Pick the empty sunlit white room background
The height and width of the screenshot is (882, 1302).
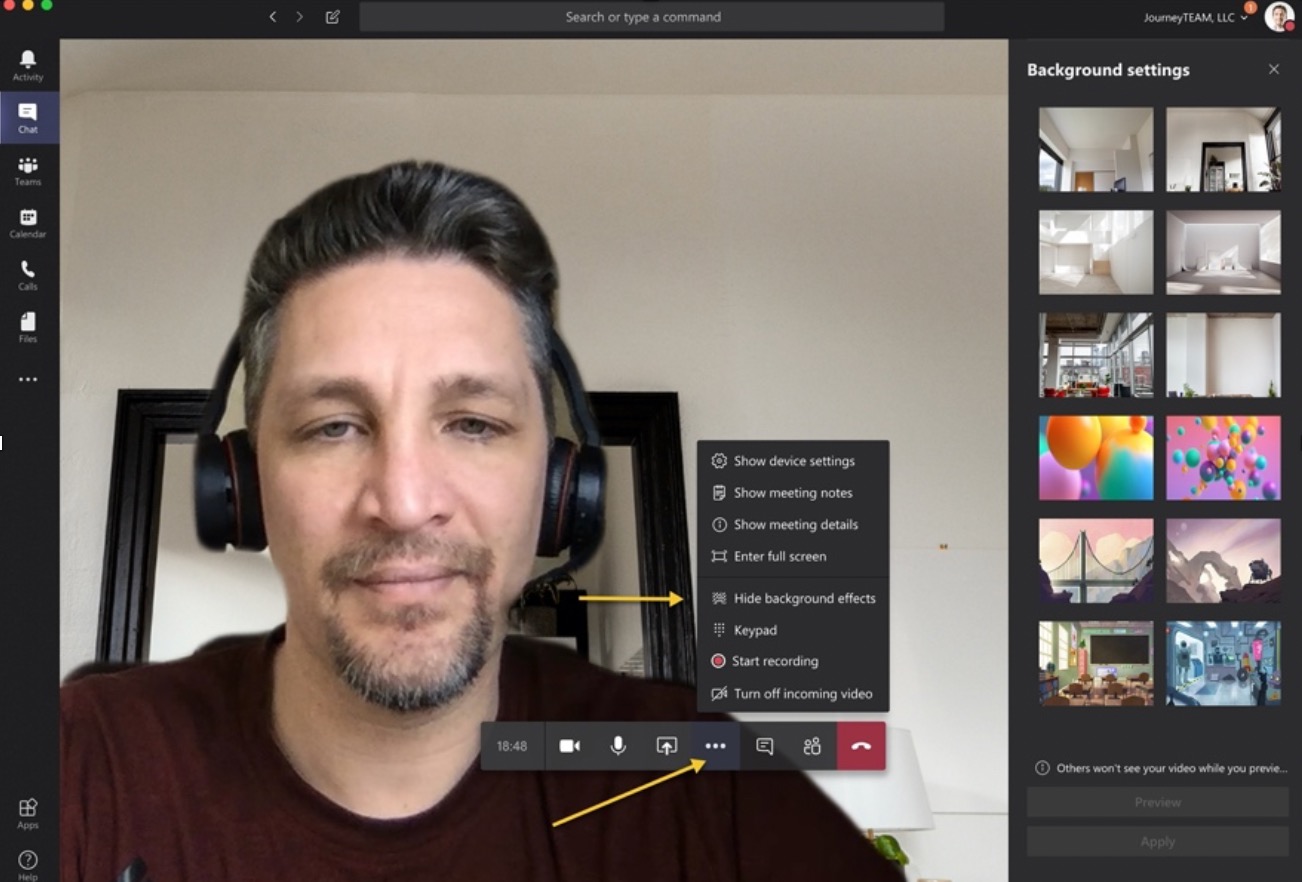click(1223, 252)
